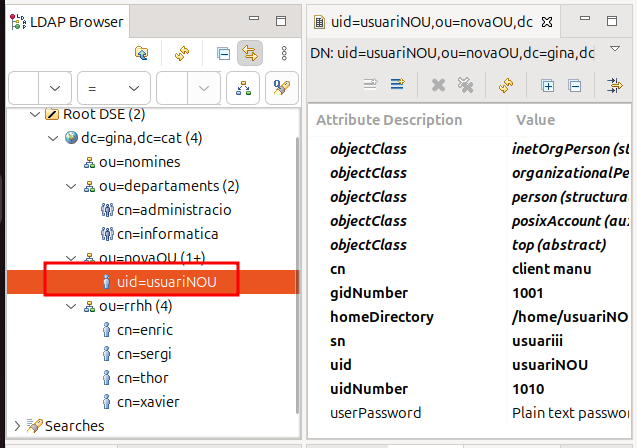Refresh the LDAP Browser tree
This screenshot has width=637, height=448.
point(182,54)
